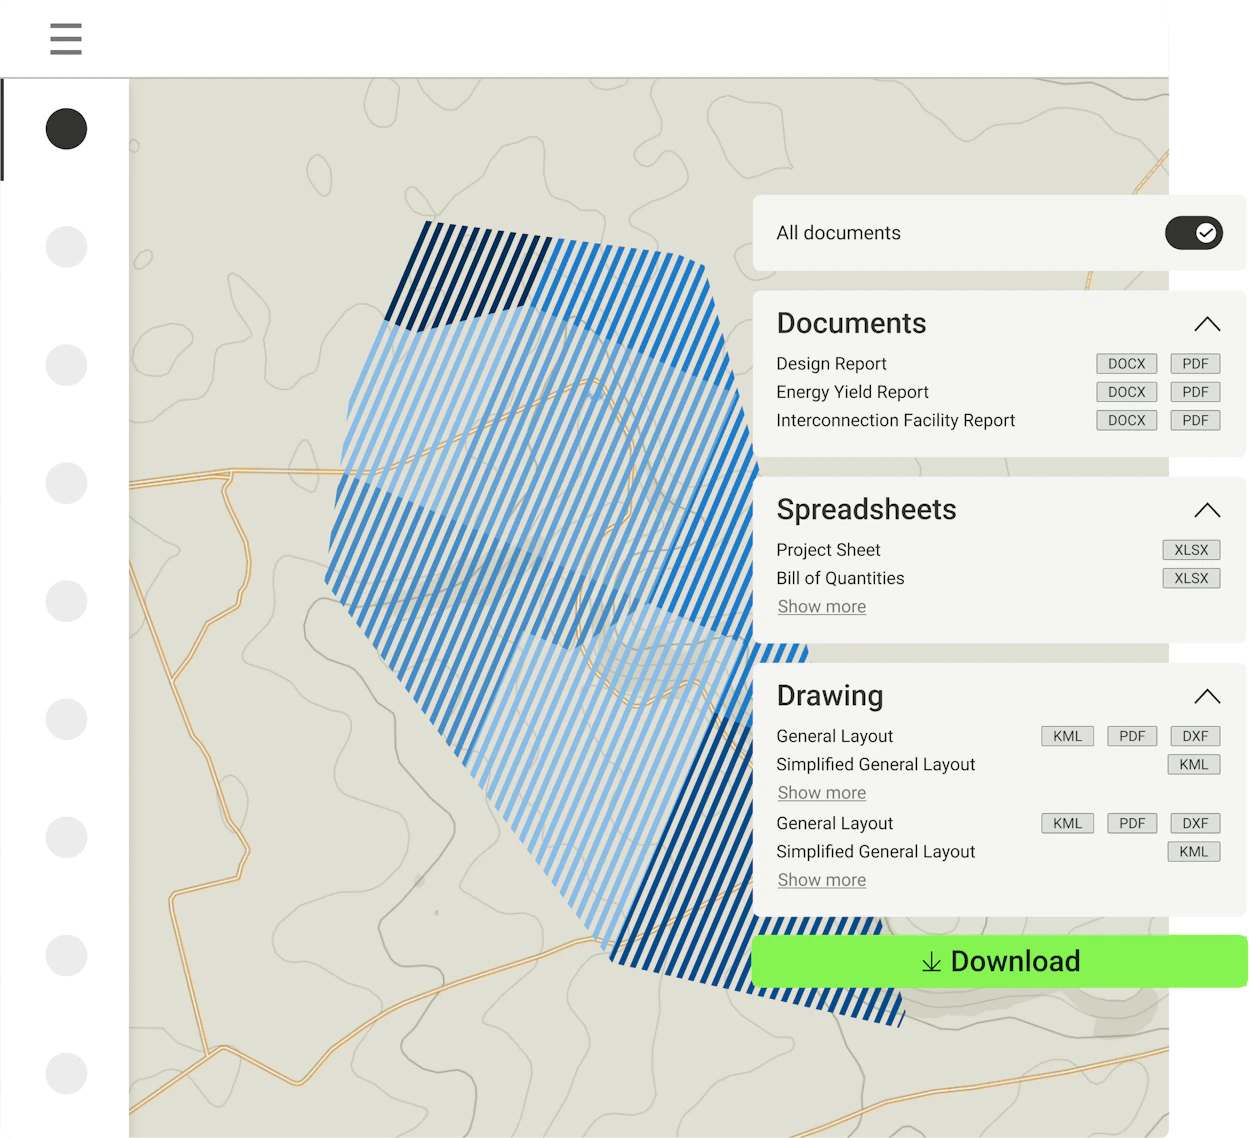Select PDF format for Design Report
Viewport: 1250px width, 1138px height.
1195,364
